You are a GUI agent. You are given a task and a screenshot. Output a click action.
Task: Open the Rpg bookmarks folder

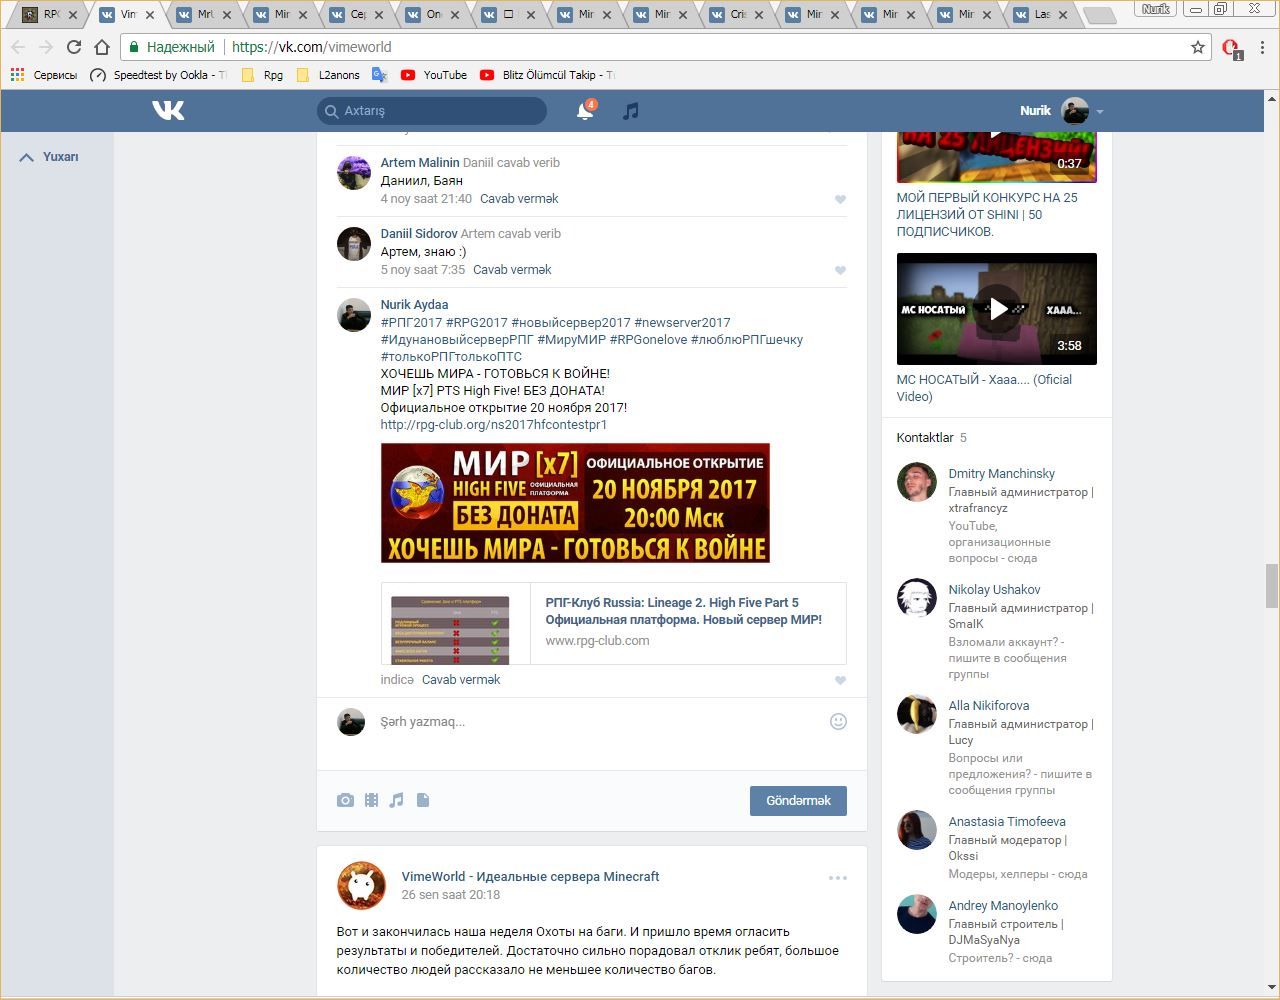[x=263, y=75]
